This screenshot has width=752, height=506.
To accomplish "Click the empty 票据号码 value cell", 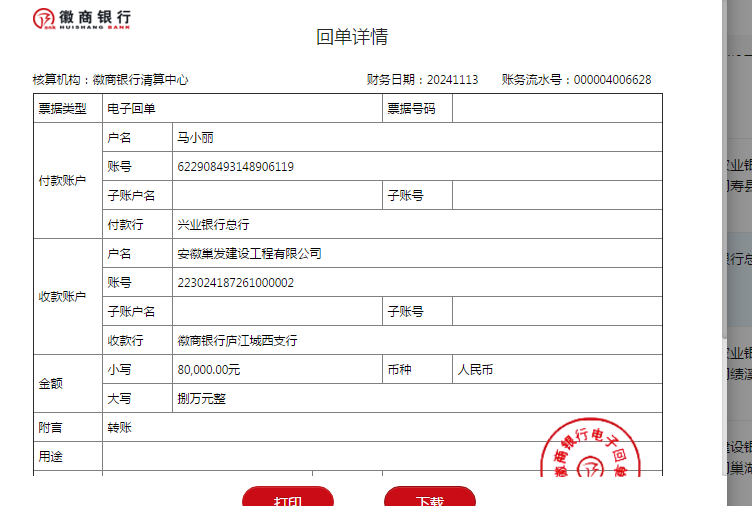I will tap(556, 109).
